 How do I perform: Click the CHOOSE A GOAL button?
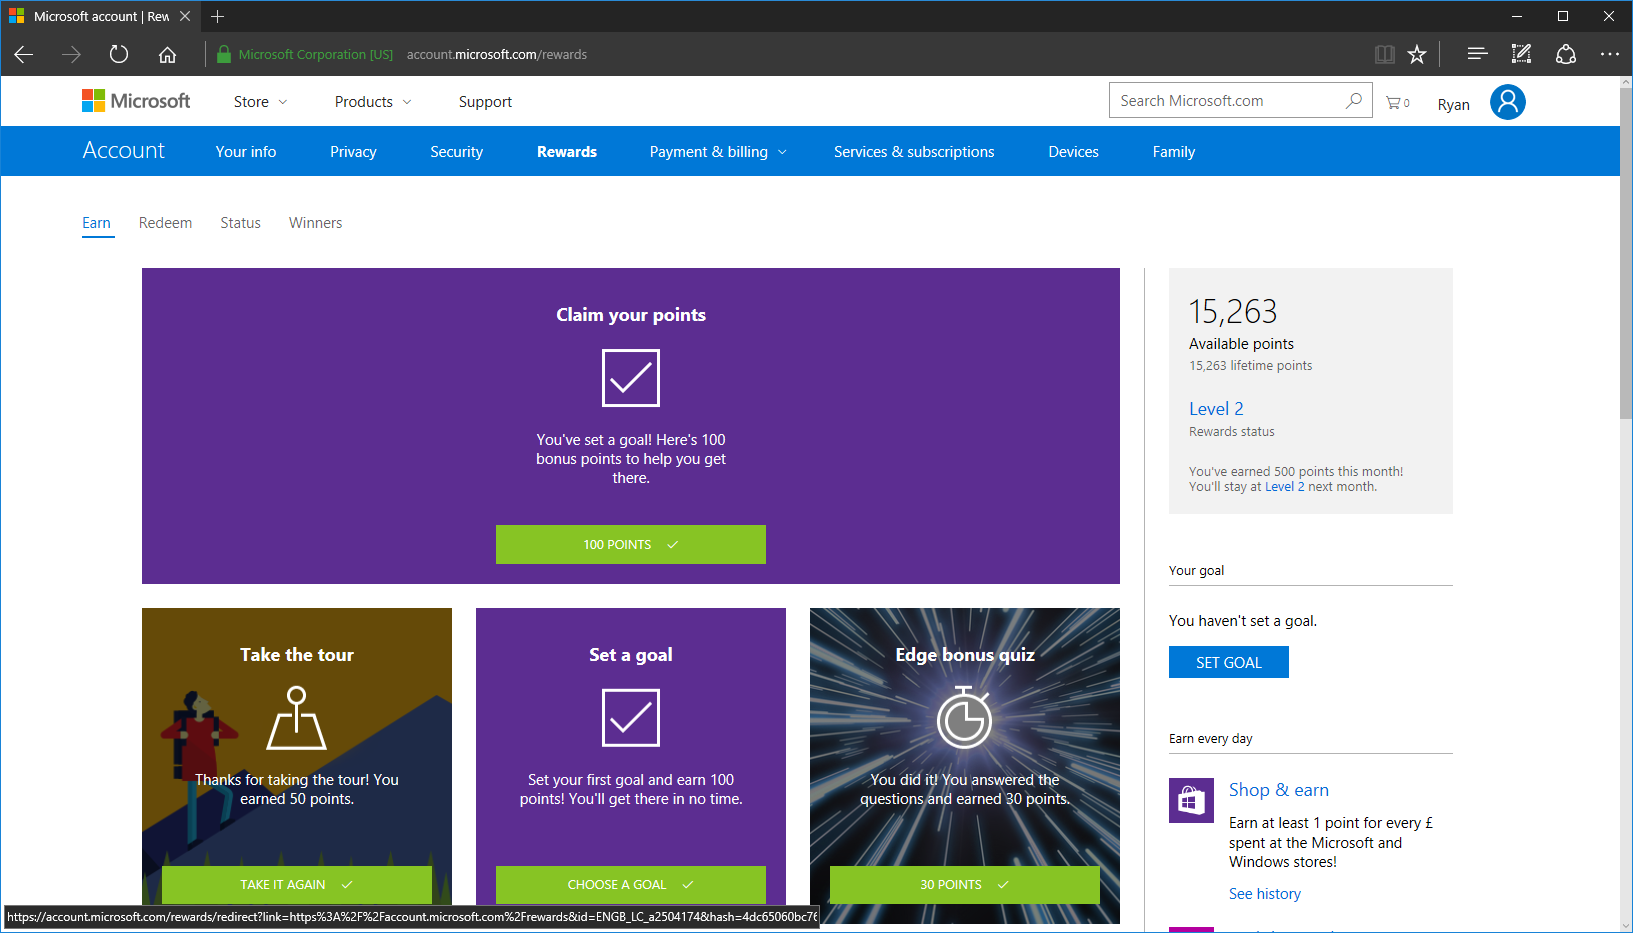(x=631, y=885)
